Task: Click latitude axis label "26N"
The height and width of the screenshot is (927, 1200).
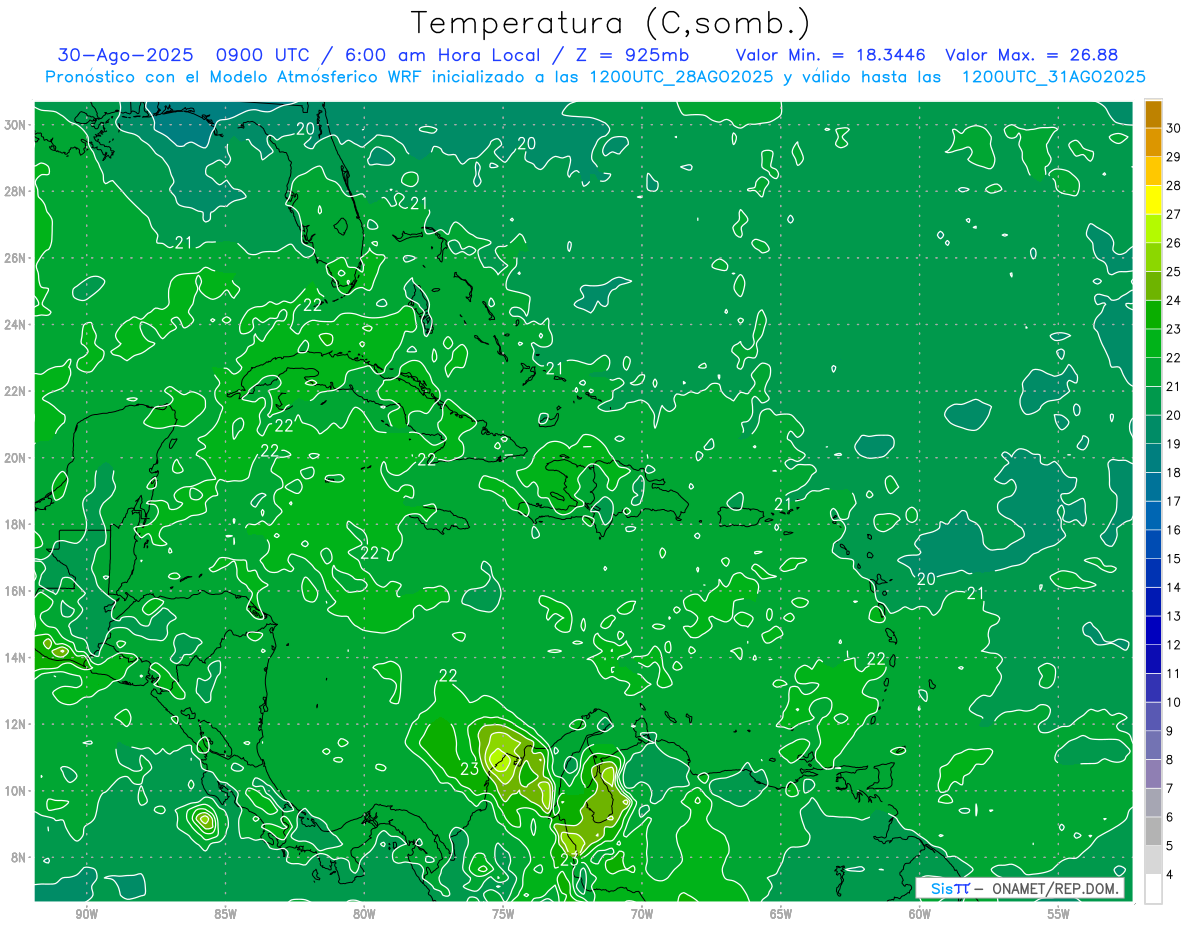Action: [16, 258]
